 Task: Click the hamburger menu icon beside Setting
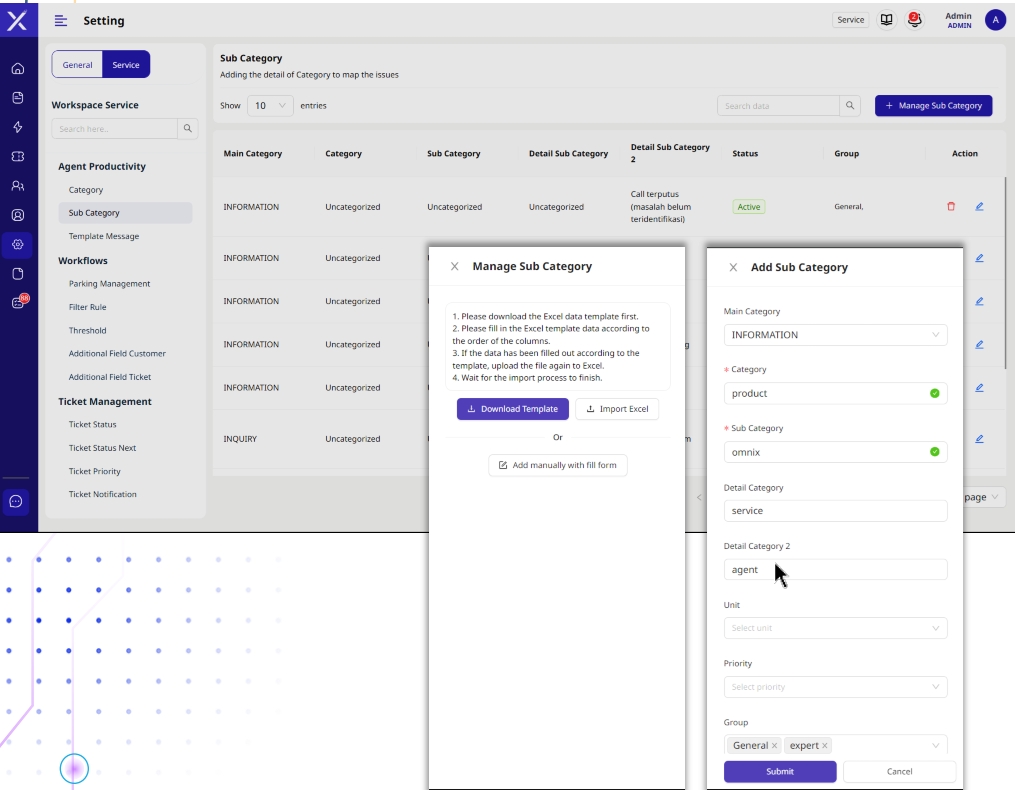[61, 21]
